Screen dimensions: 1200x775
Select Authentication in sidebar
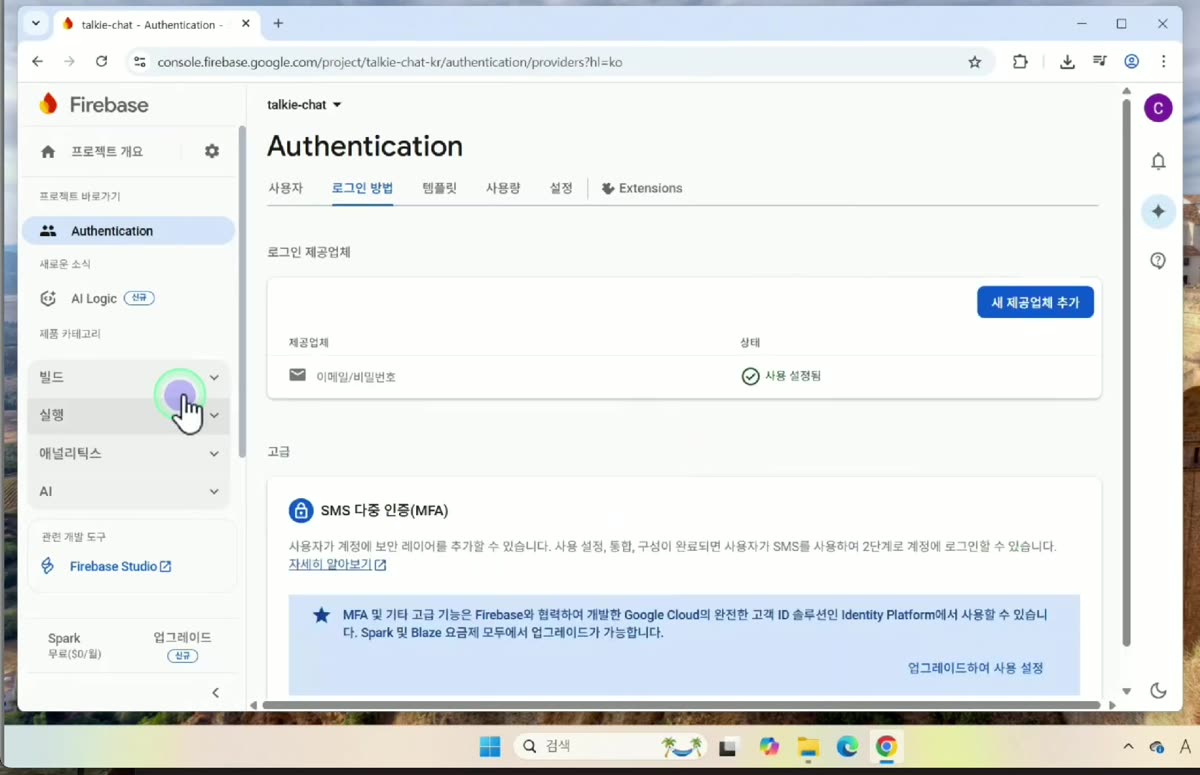(129, 231)
